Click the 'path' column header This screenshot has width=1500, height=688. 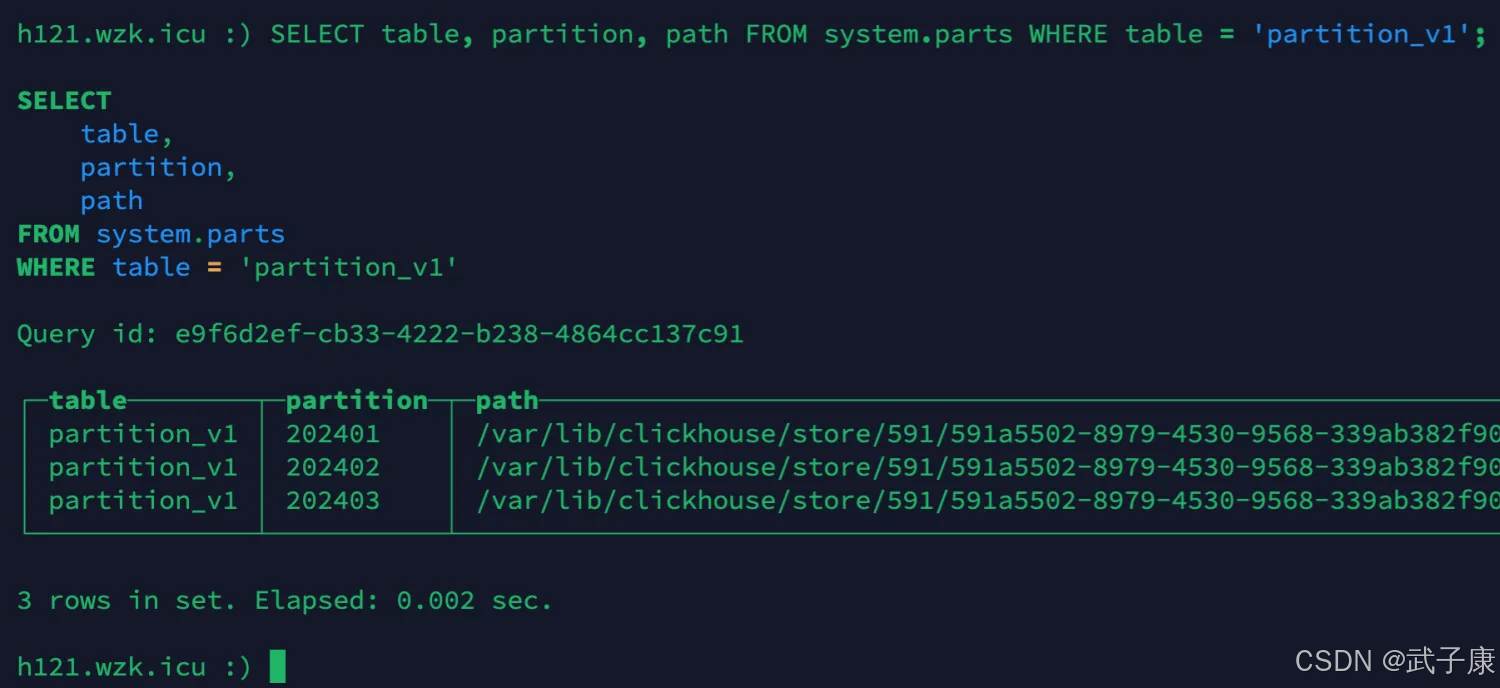(507, 400)
